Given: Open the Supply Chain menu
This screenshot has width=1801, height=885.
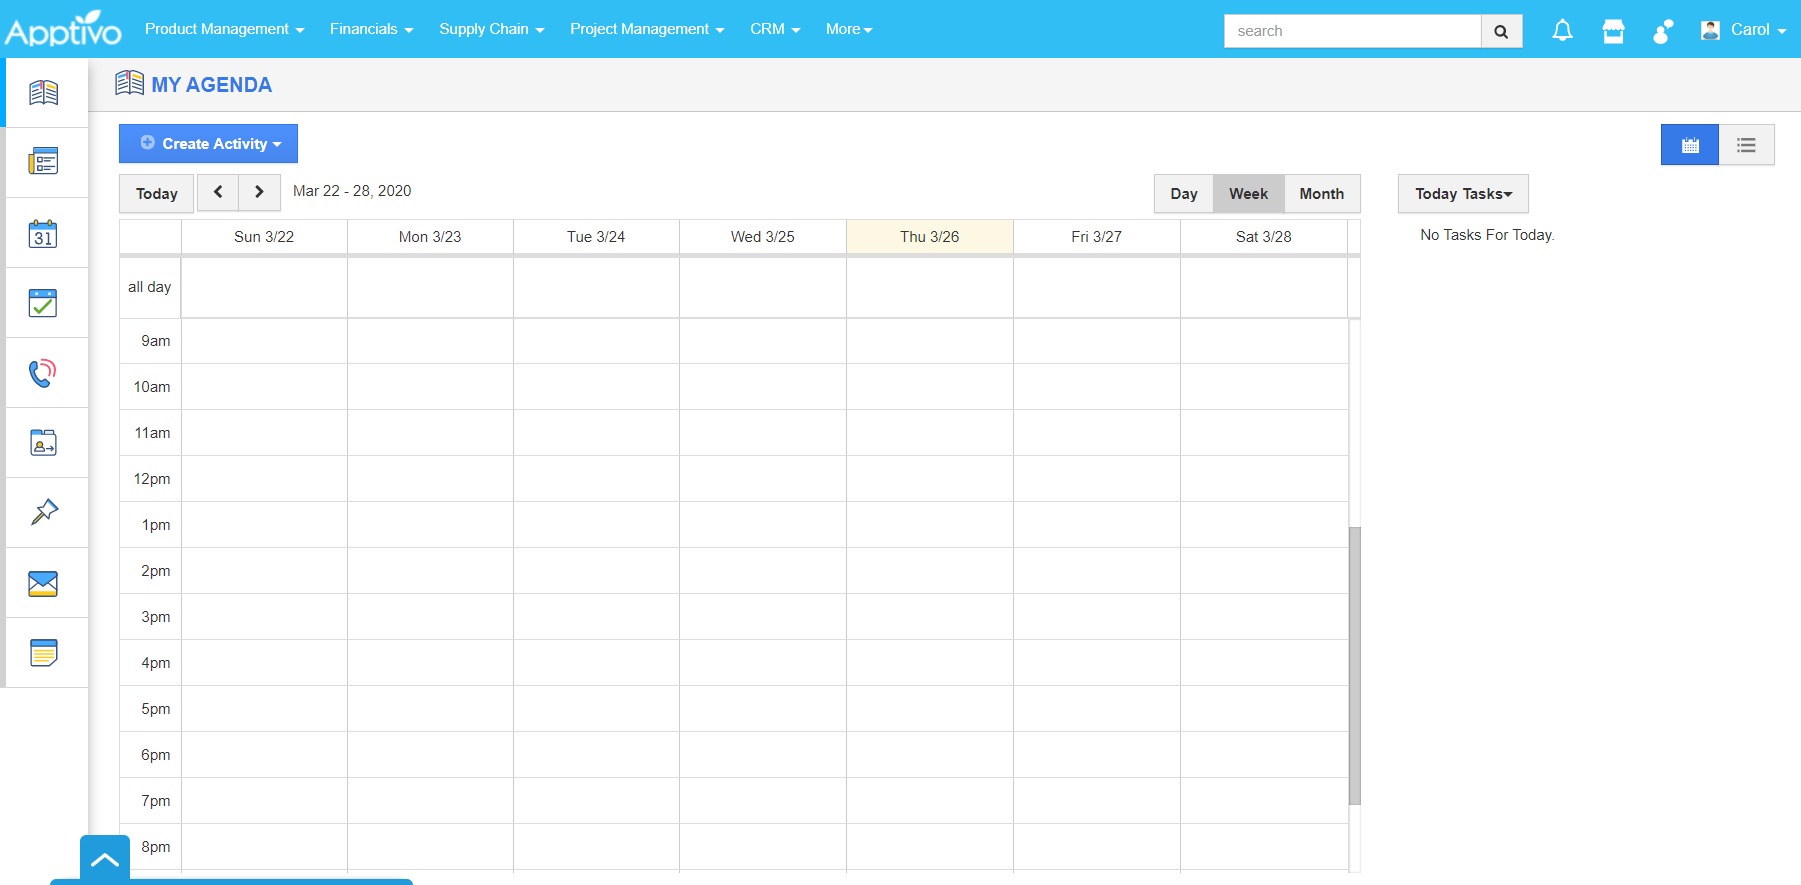Looking at the screenshot, I should [491, 29].
